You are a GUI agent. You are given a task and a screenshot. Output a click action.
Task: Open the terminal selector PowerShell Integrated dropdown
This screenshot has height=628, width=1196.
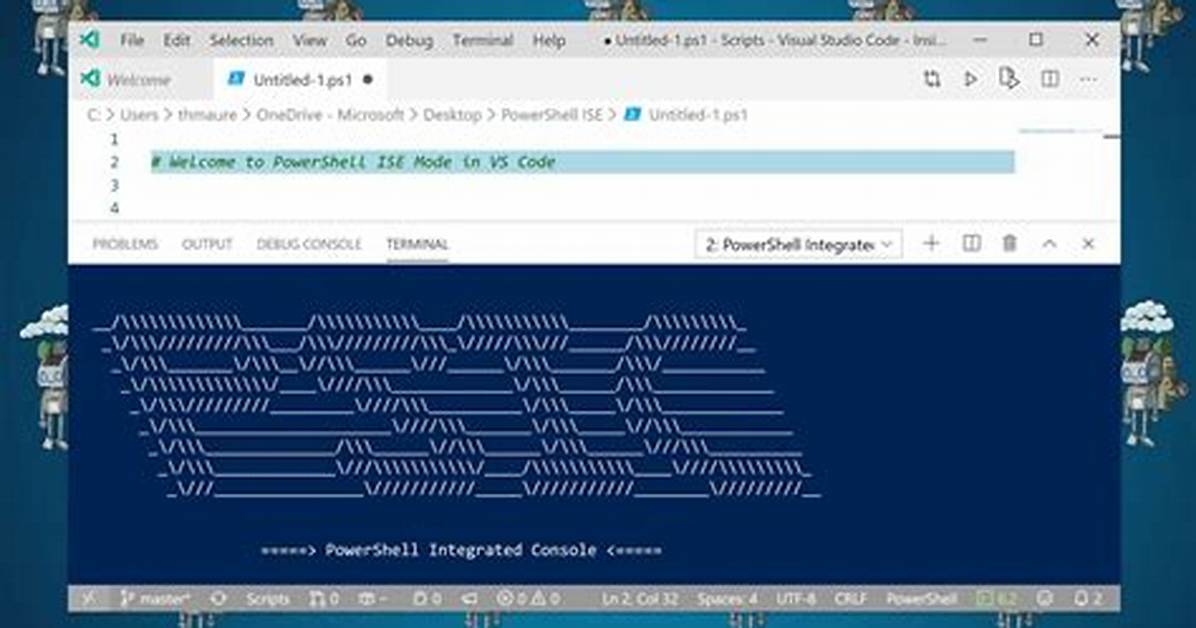[798, 244]
